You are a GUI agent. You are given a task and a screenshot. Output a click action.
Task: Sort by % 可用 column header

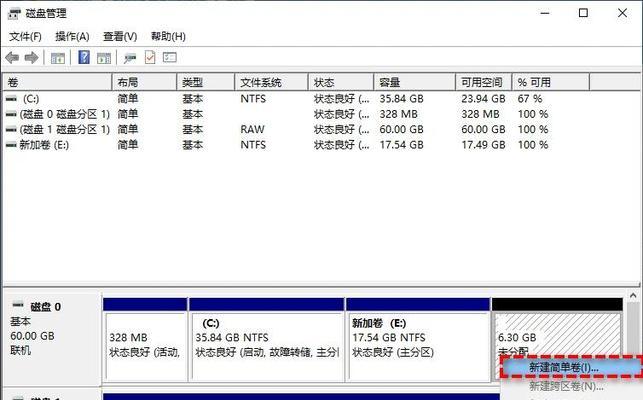[x=551, y=82]
